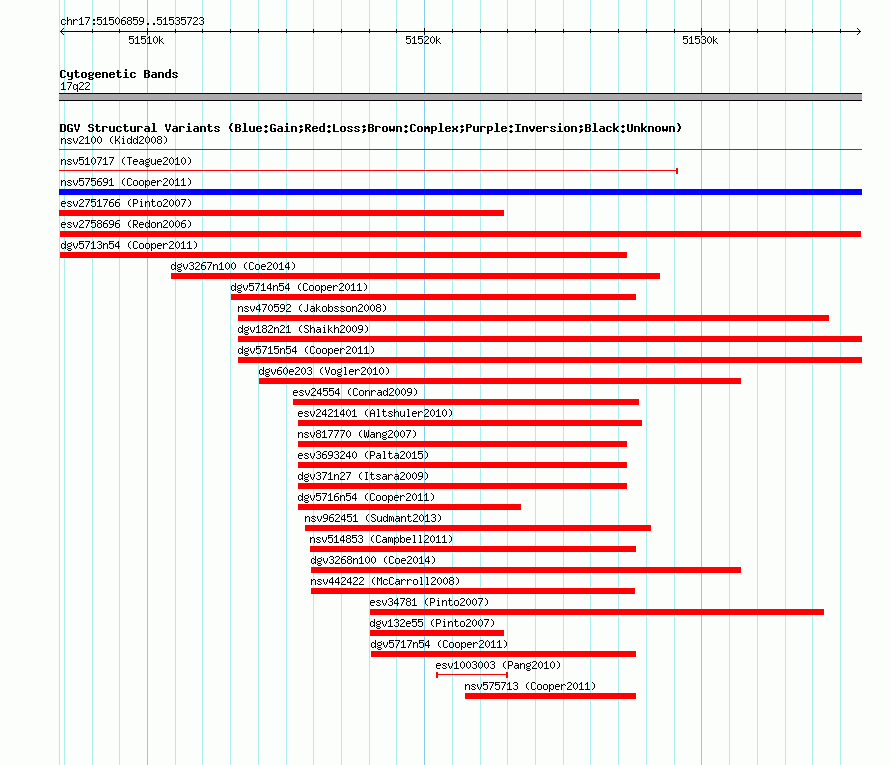Click the dgv3268n100 (Coe2014) label

[x=373, y=560]
